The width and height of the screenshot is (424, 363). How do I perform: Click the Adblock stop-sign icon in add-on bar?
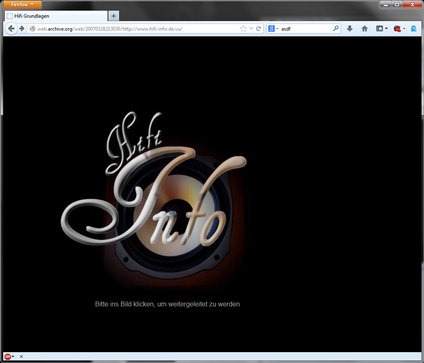7,356
